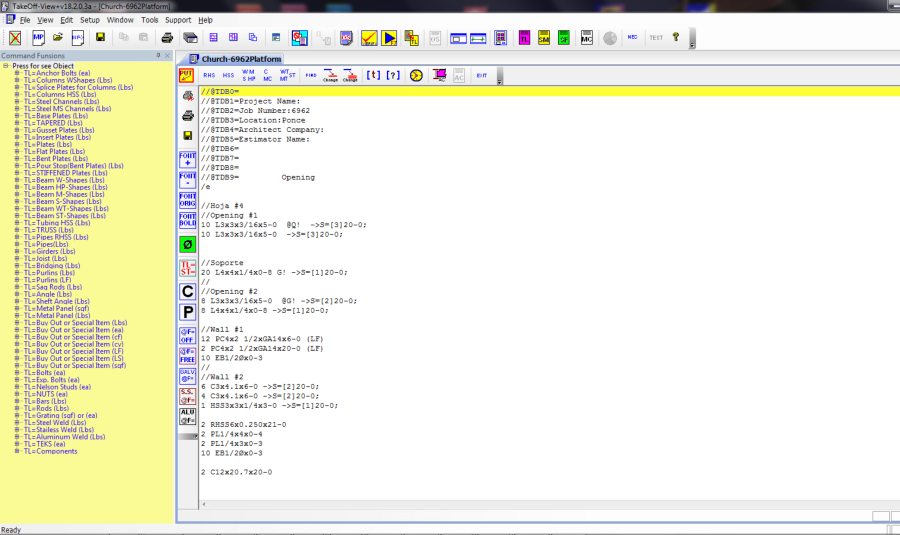Image resolution: width=900 pixels, height=535 pixels.
Task: Pin the Command Funsions panel
Action: pos(158,56)
